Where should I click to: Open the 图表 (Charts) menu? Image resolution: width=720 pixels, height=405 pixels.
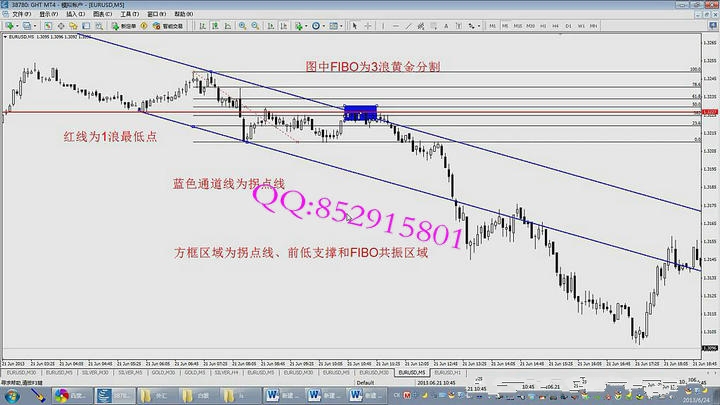coord(100,16)
